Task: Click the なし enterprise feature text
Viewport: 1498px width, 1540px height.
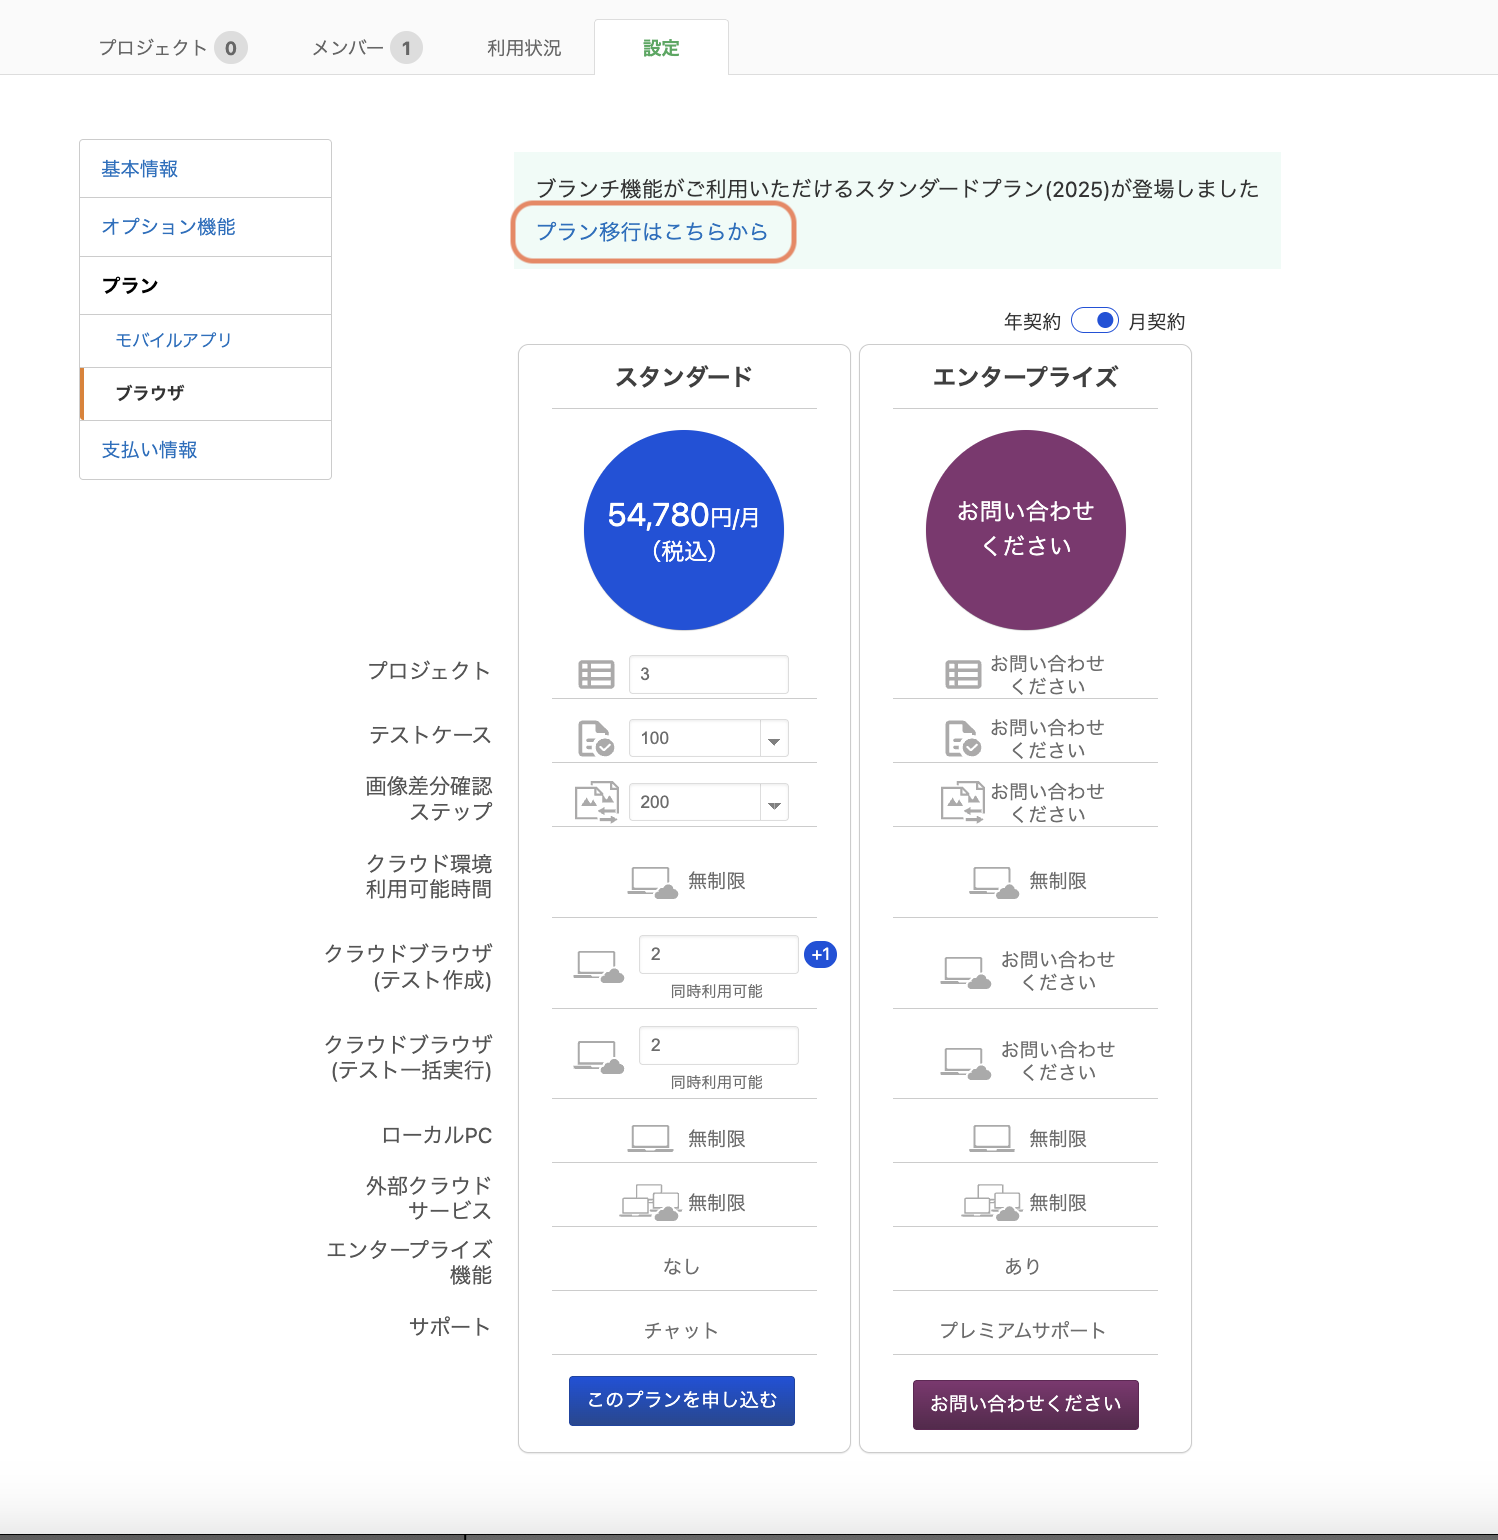Action: 682,1267
